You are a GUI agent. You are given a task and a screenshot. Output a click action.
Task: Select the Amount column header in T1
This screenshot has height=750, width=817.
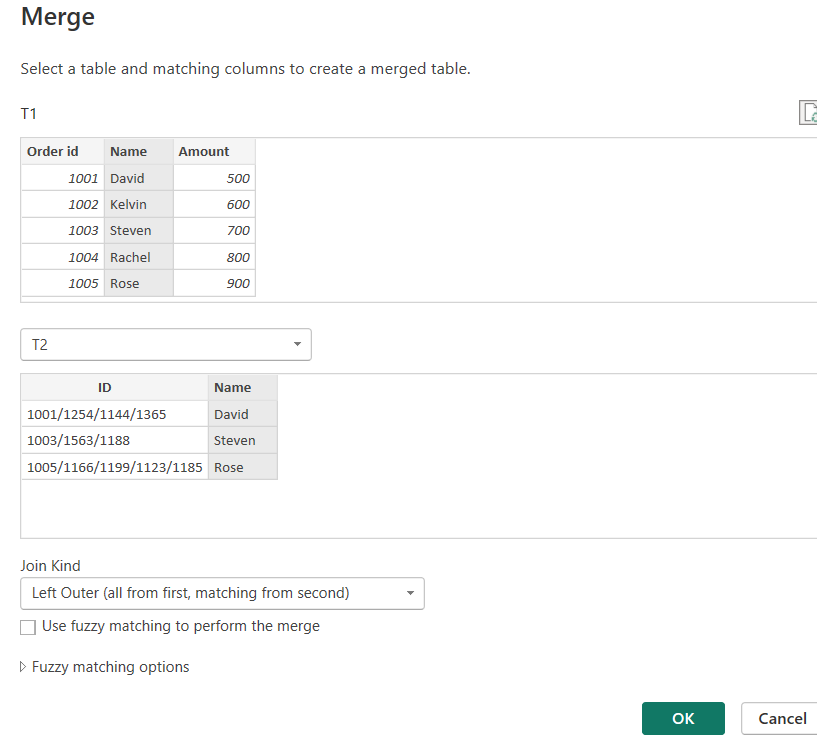pos(214,152)
